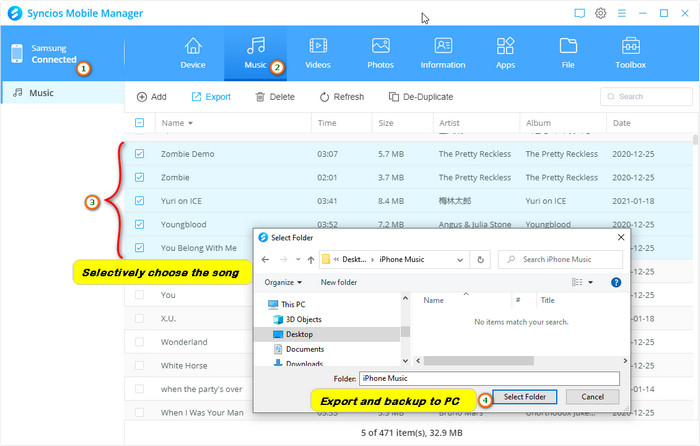The width and height of the screenshot is (700, 446).
Task: Click the Search iPhone Music field
Action: (560, 259)
